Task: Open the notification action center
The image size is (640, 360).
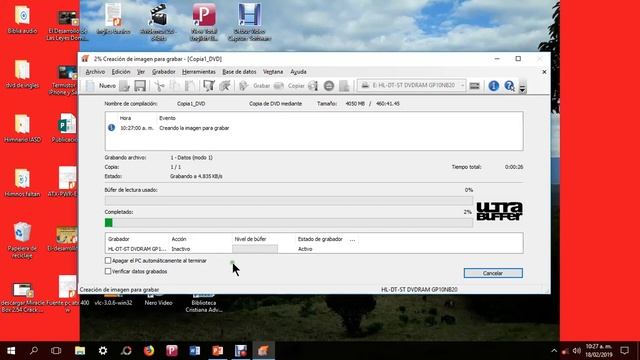Action: coord(624,351)
